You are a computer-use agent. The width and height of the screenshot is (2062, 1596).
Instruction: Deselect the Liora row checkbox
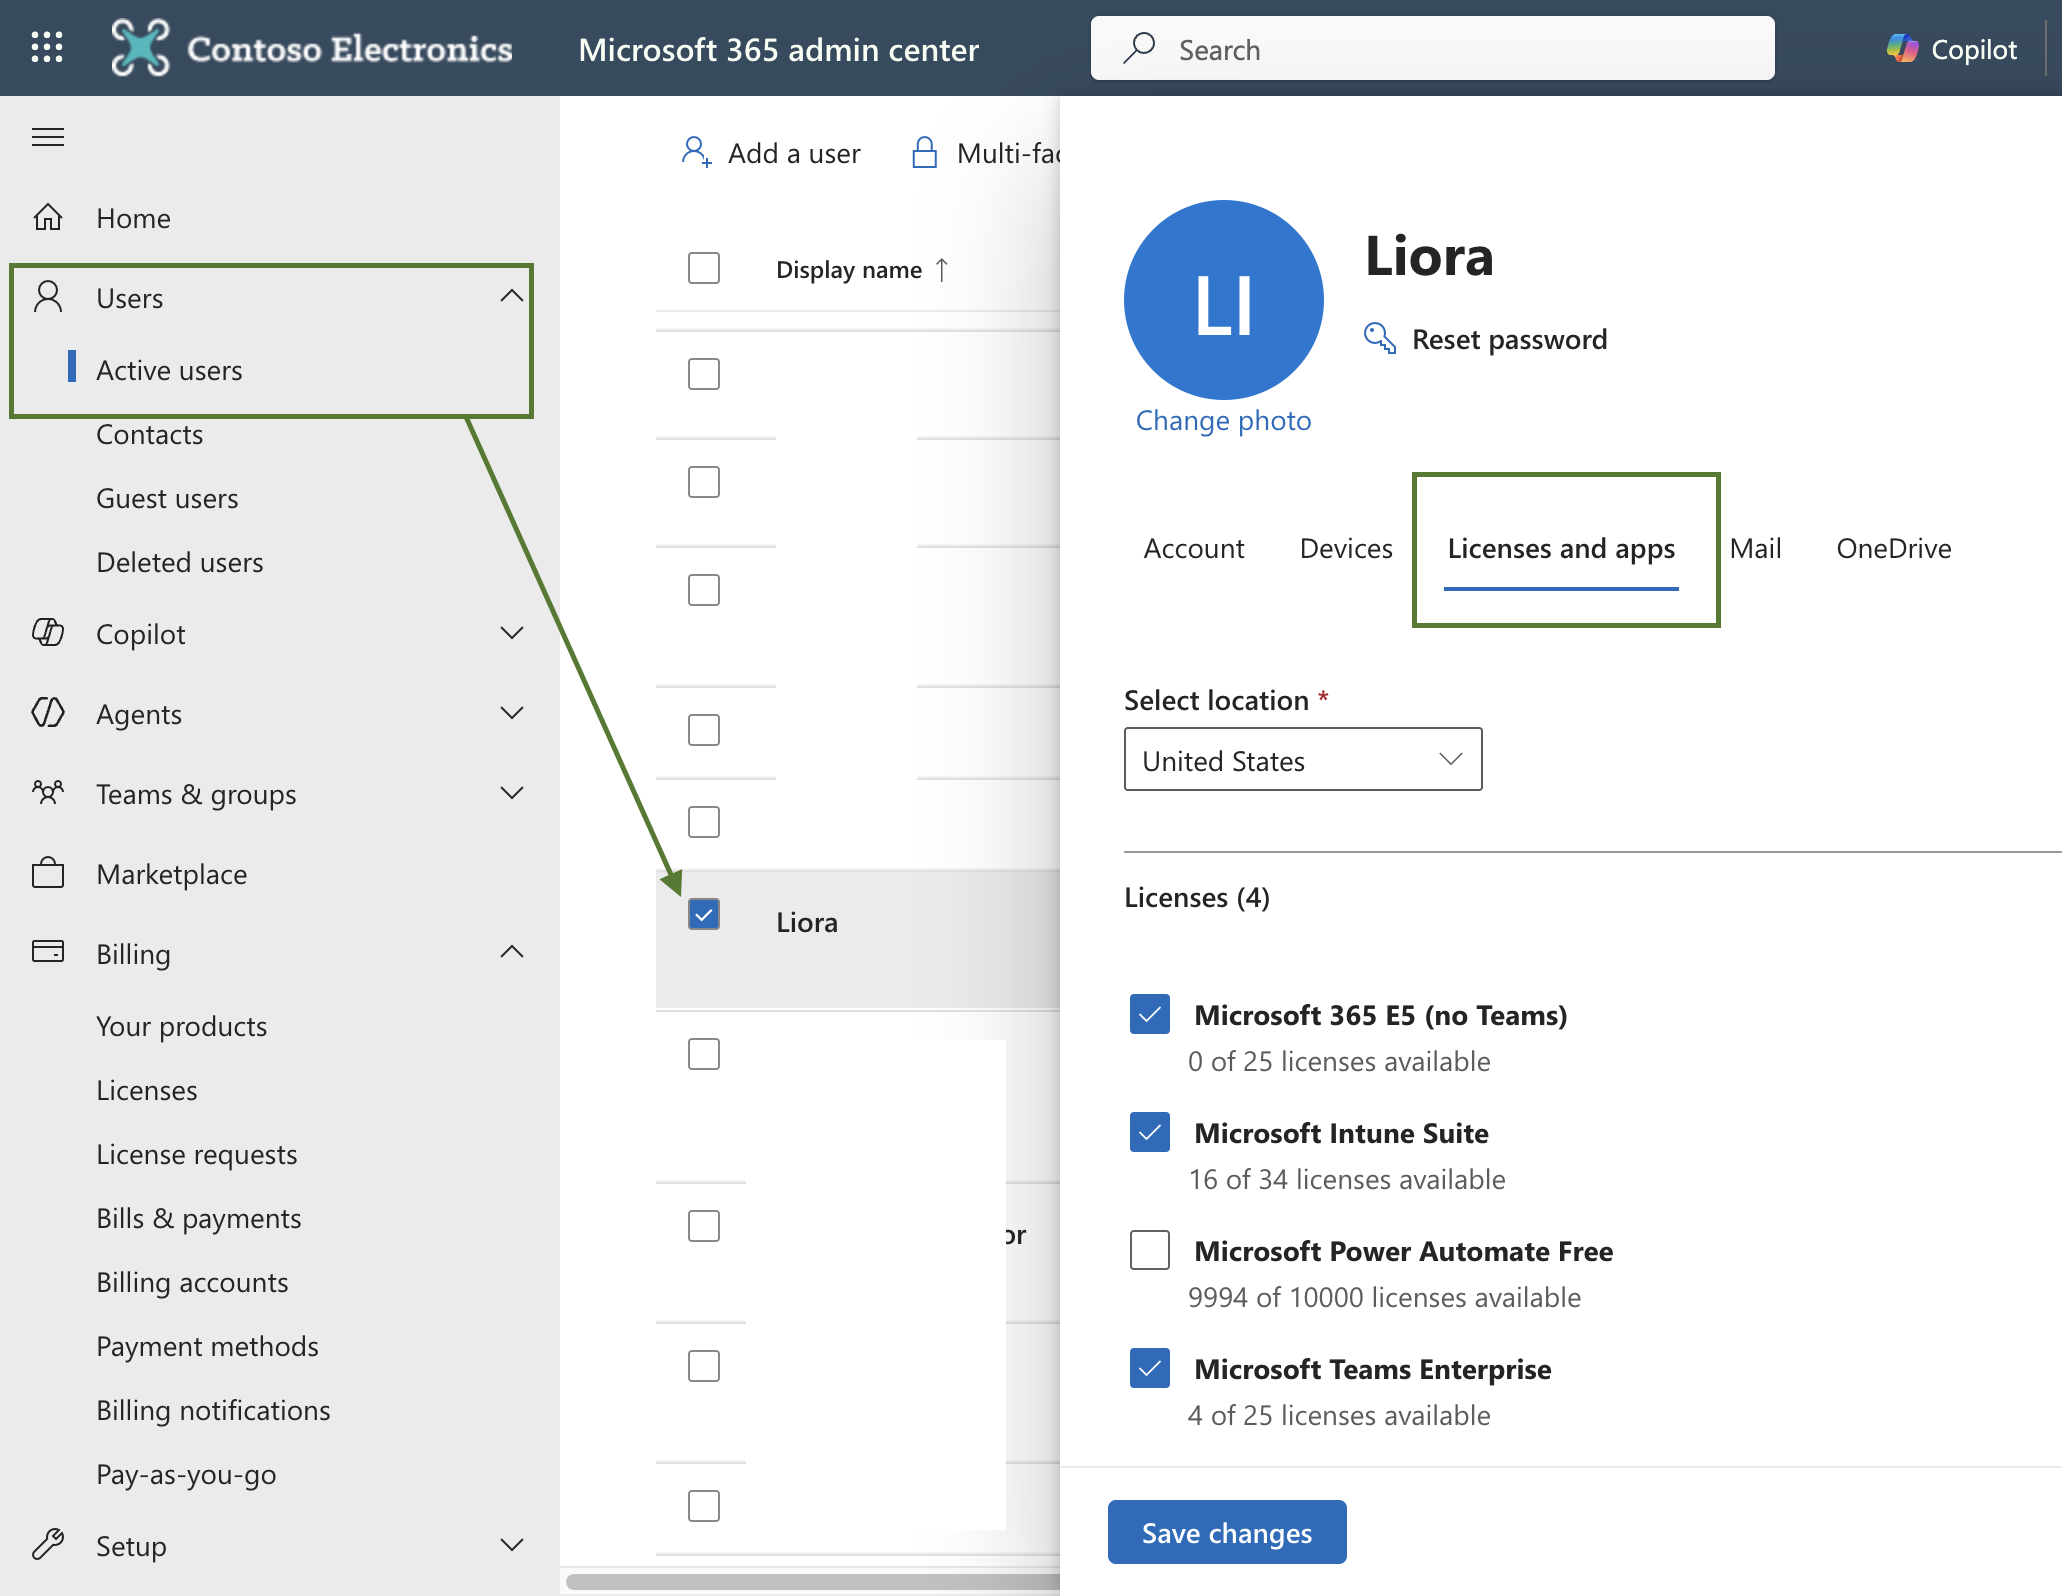coord(704,914)
